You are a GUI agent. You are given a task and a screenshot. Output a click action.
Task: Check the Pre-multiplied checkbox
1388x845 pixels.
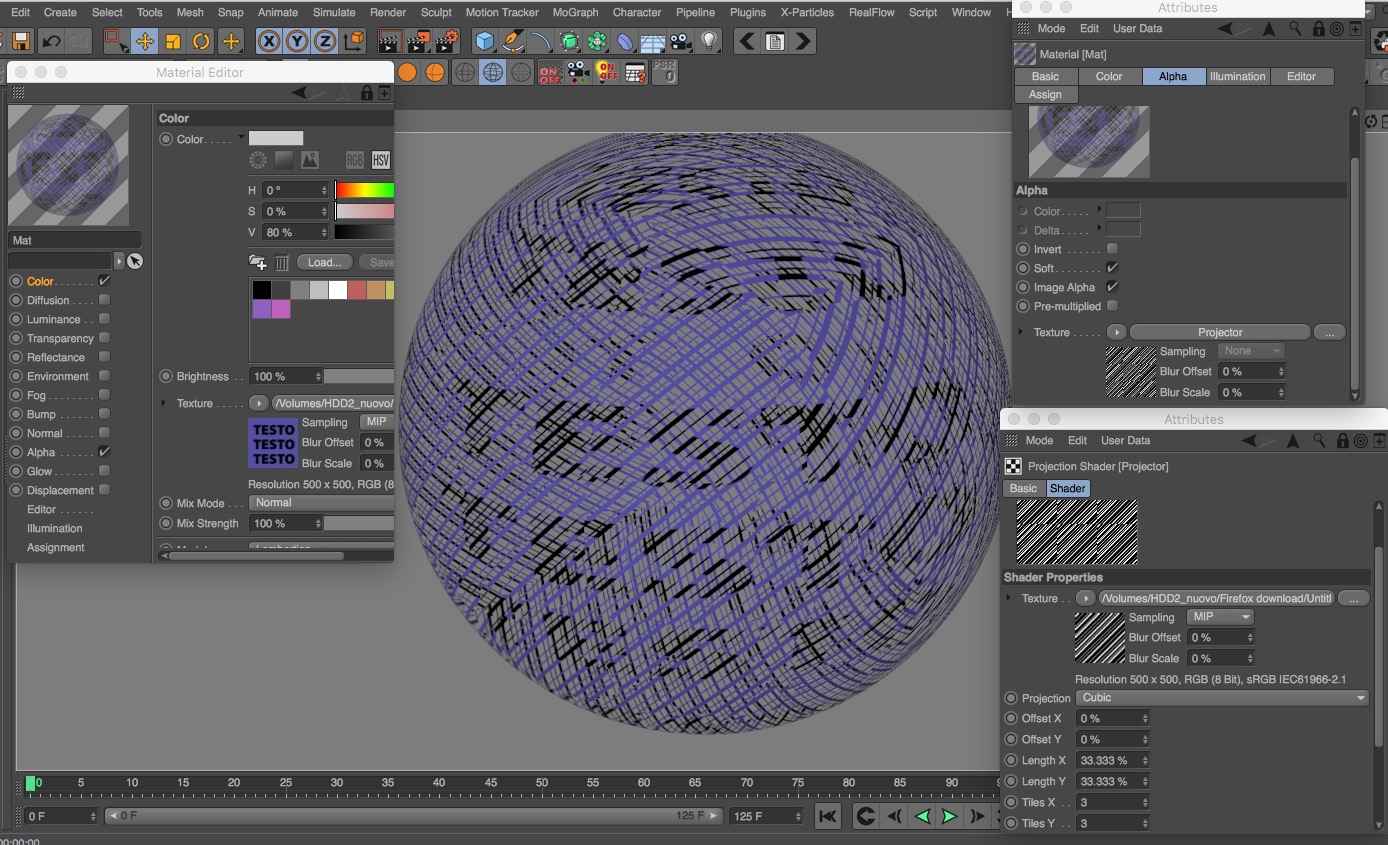point(1112,306)
